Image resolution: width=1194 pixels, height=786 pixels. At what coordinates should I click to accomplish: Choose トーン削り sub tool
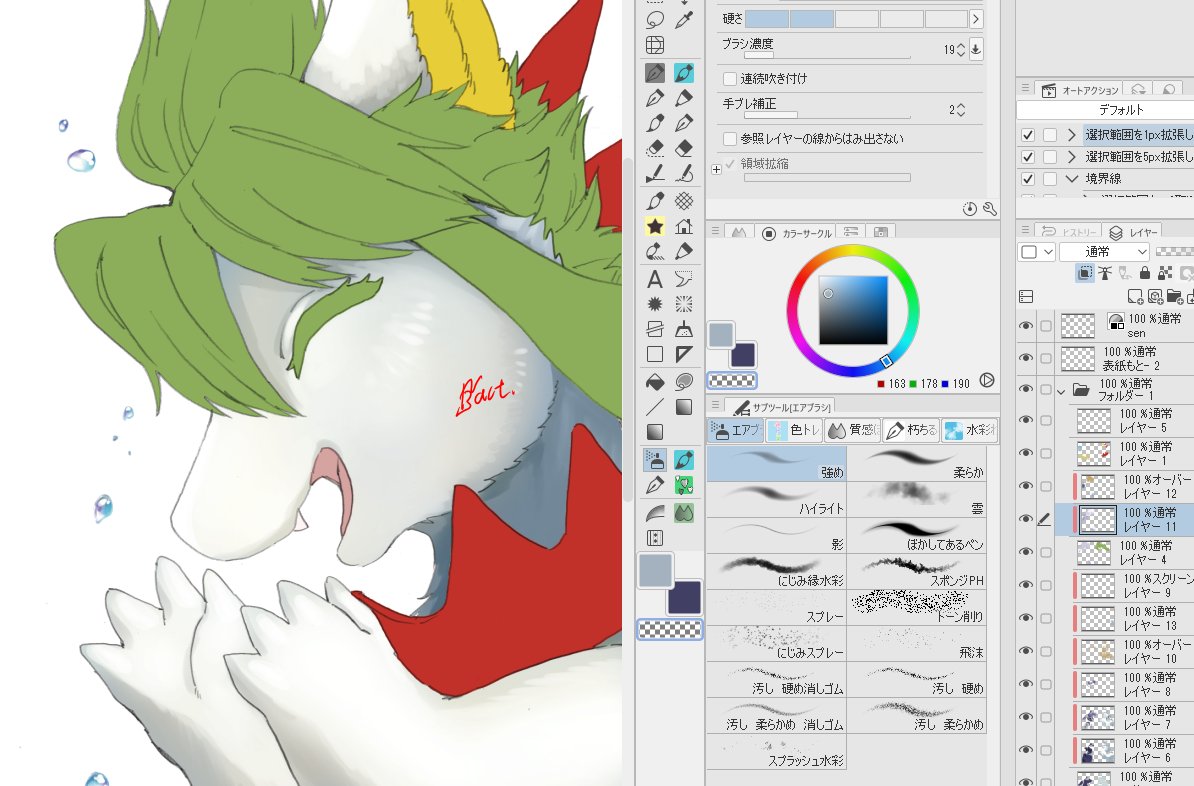pyautogui.click(x=917, y=608)
